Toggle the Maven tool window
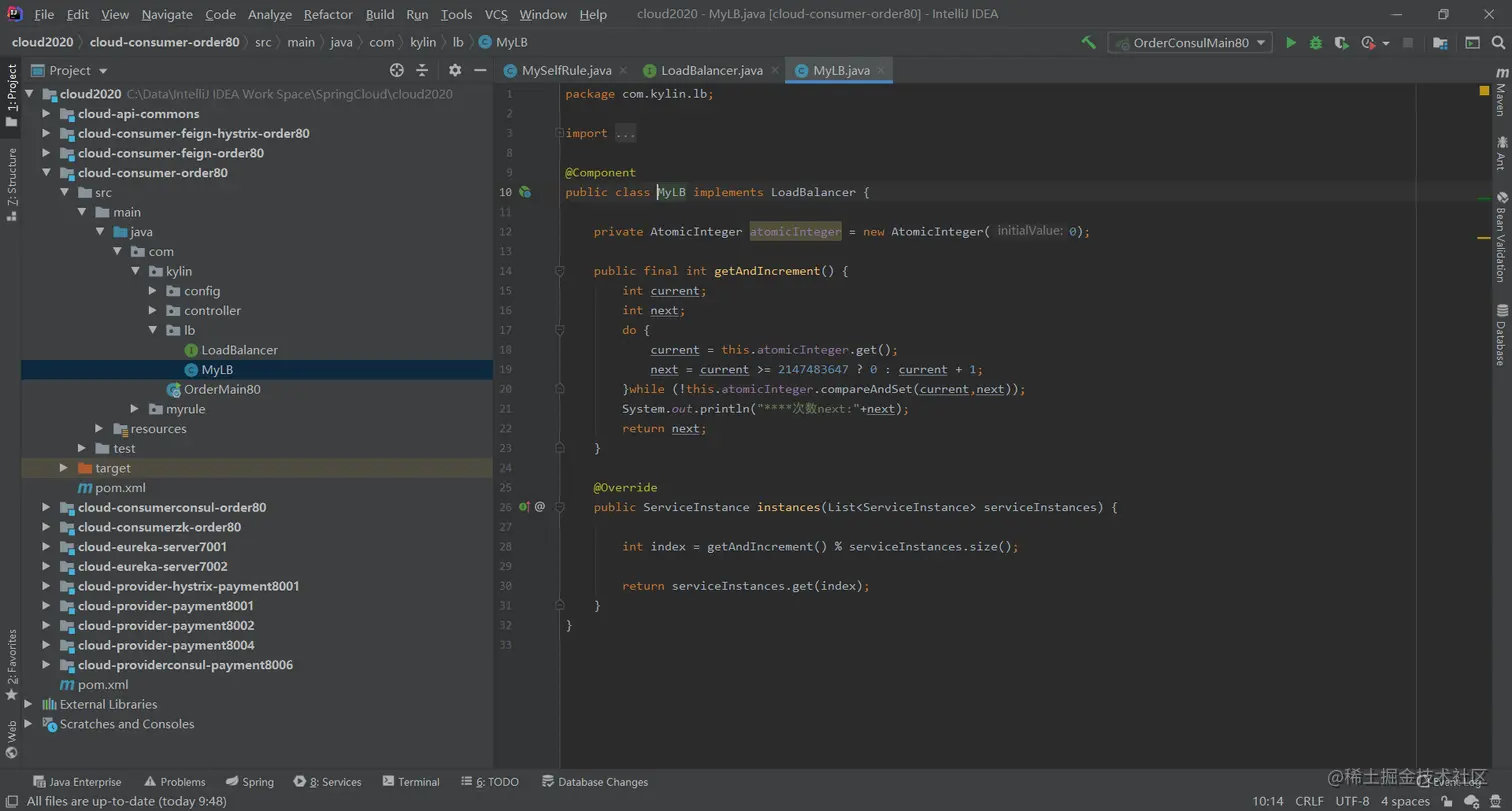This screenshot has width=1512, height=811. pyautogui.click(x=1501, y=93)
